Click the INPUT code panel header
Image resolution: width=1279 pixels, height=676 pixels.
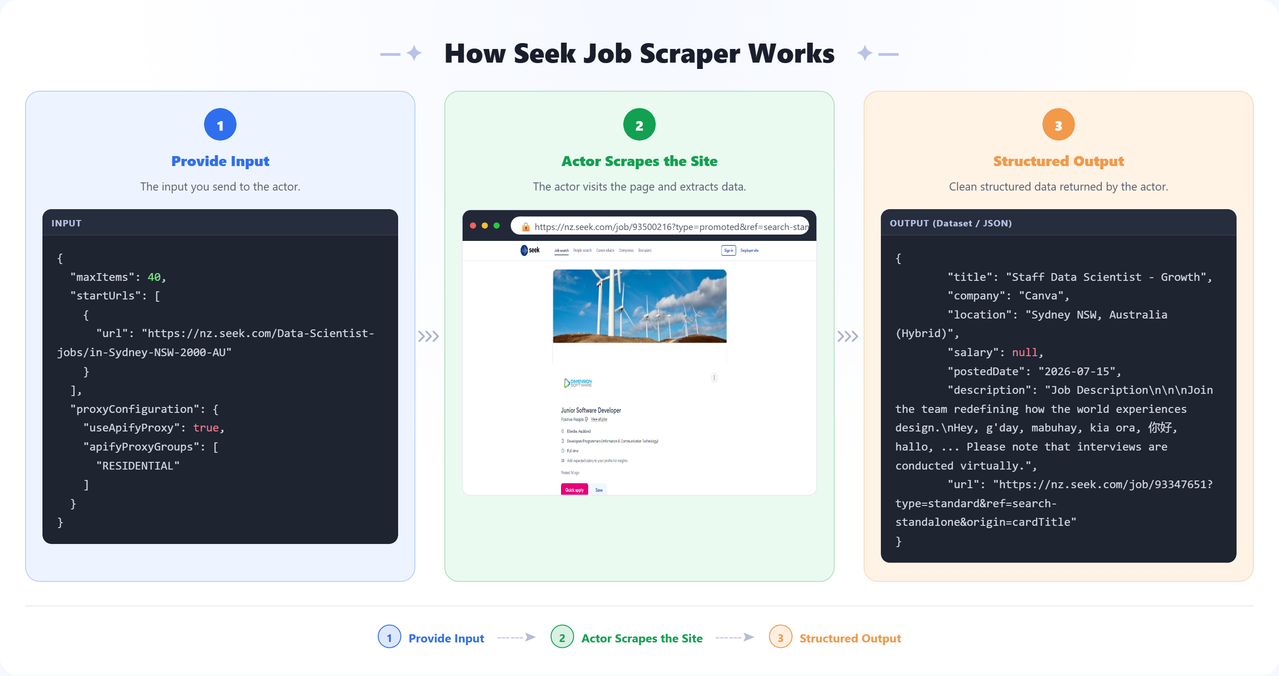click(x=220, y=223)
